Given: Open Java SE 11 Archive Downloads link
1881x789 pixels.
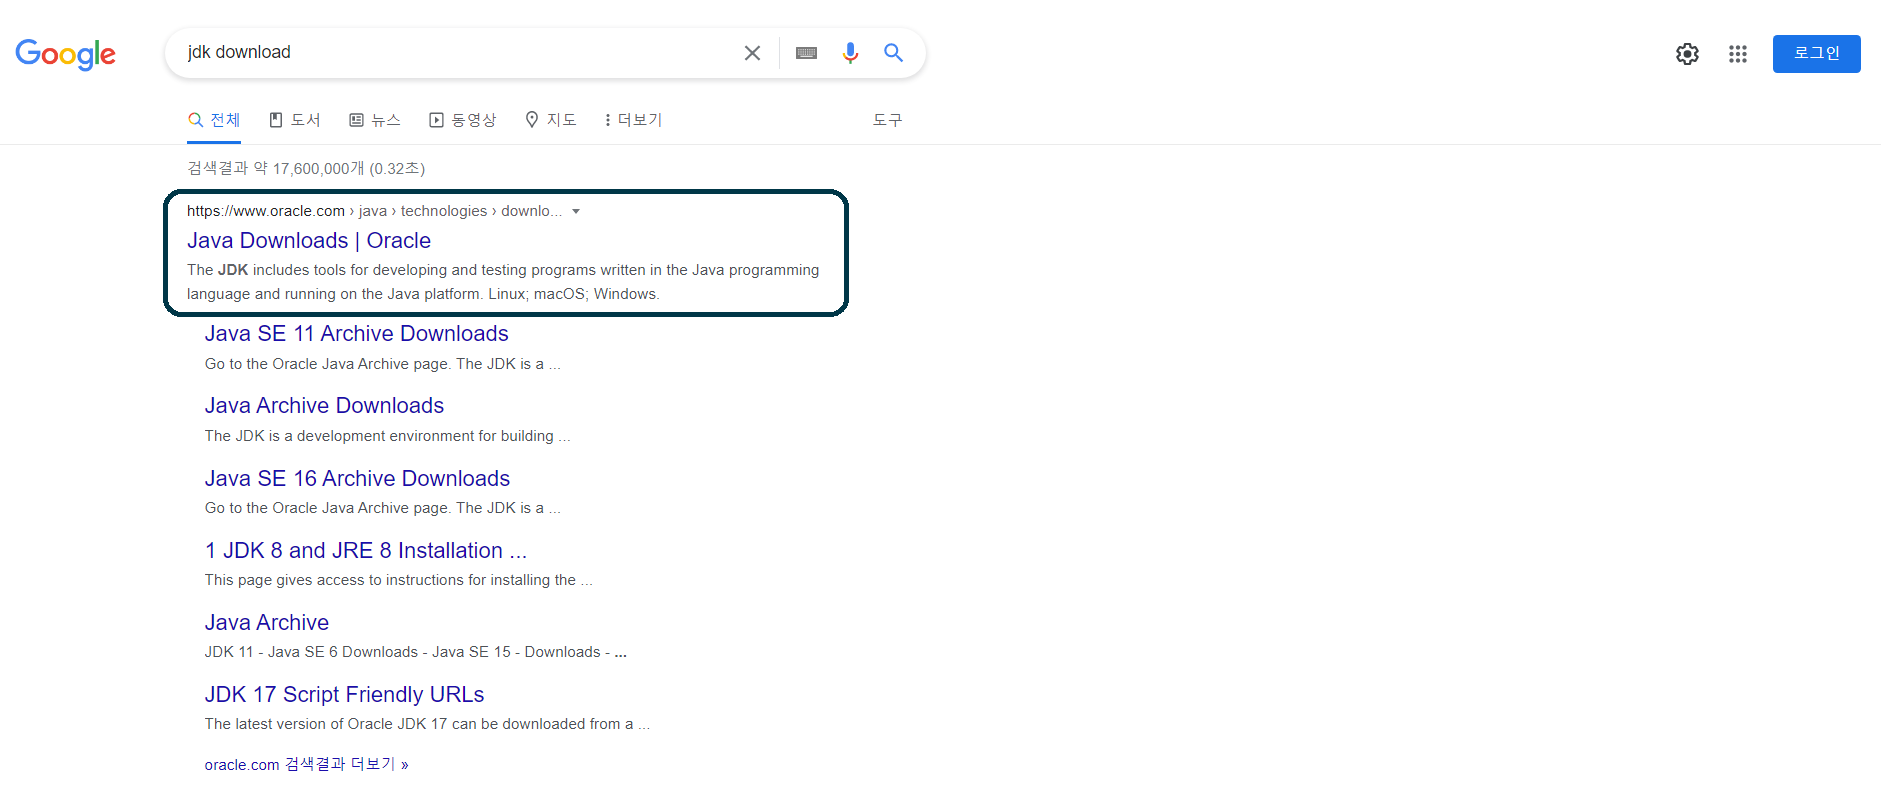Looking at the screenshot, I should point(357,334).
